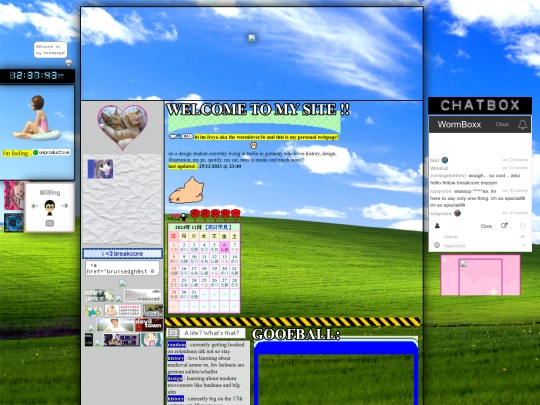The image size is (540, 405).
Task: Click the notification bell in the WormBoxx header
Action: [x=522, y=124]
